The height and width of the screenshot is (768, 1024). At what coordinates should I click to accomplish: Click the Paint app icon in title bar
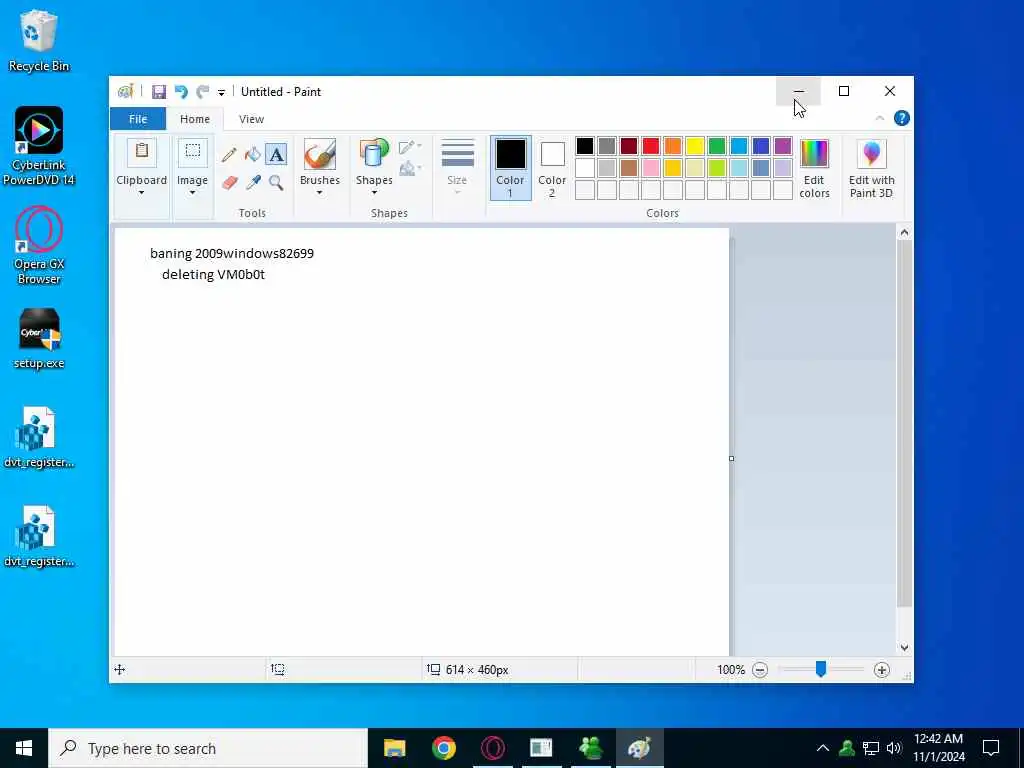125,91
